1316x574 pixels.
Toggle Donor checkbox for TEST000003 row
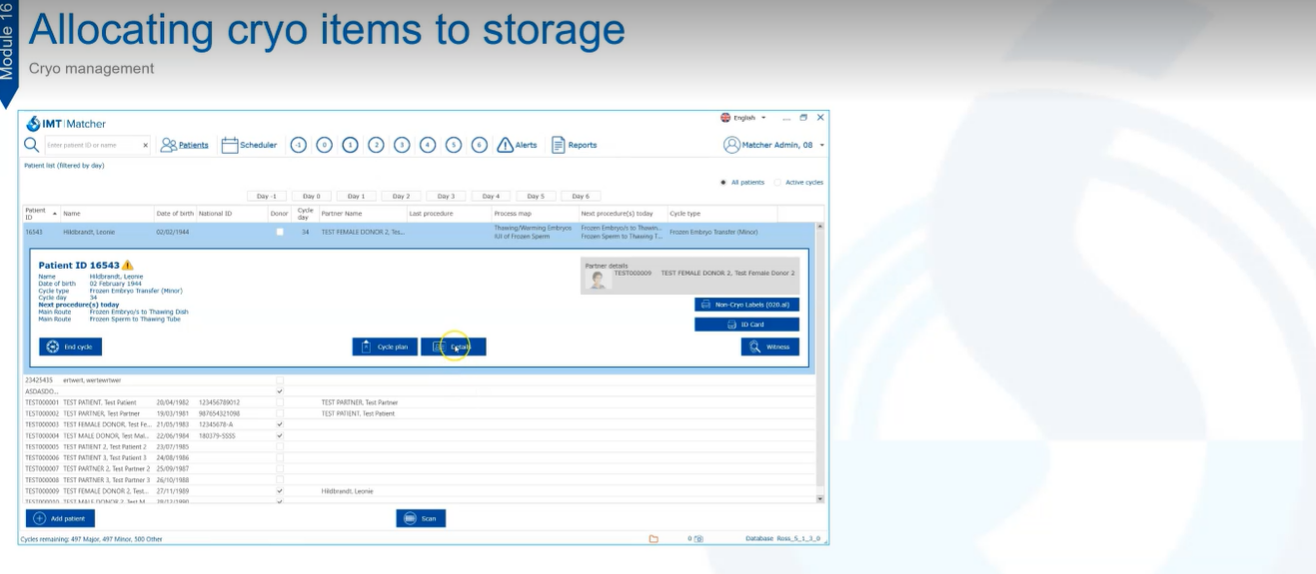280,424
